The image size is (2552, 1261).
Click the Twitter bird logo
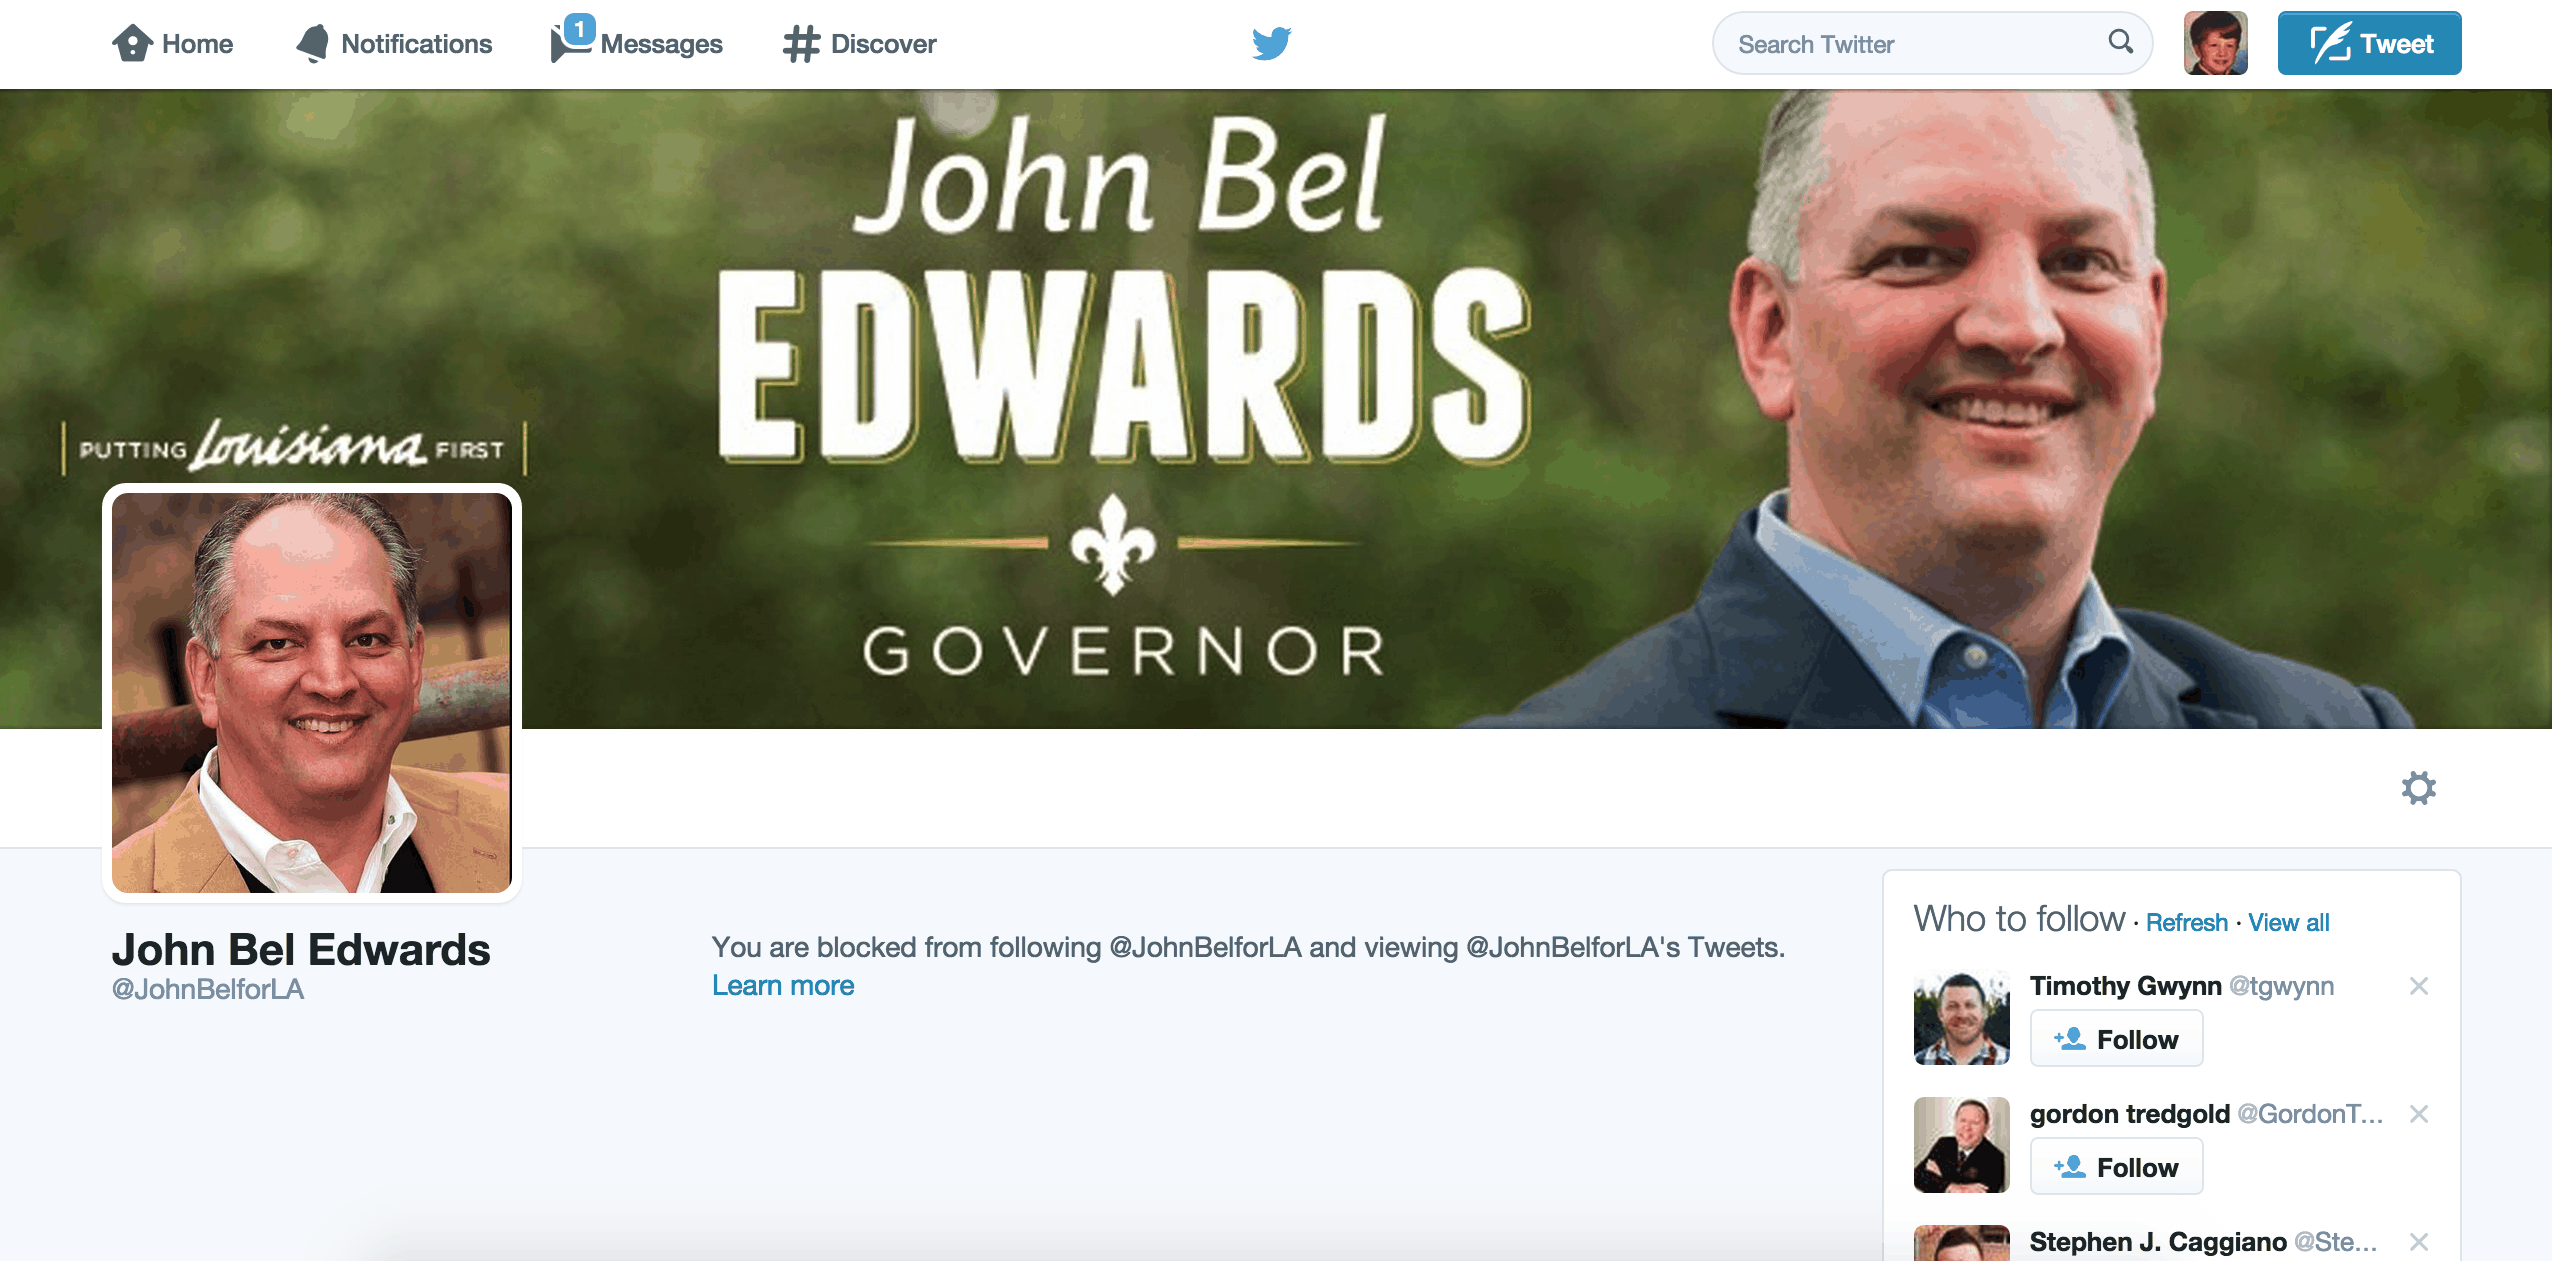pyautogui.click(x=1271, y=43)
